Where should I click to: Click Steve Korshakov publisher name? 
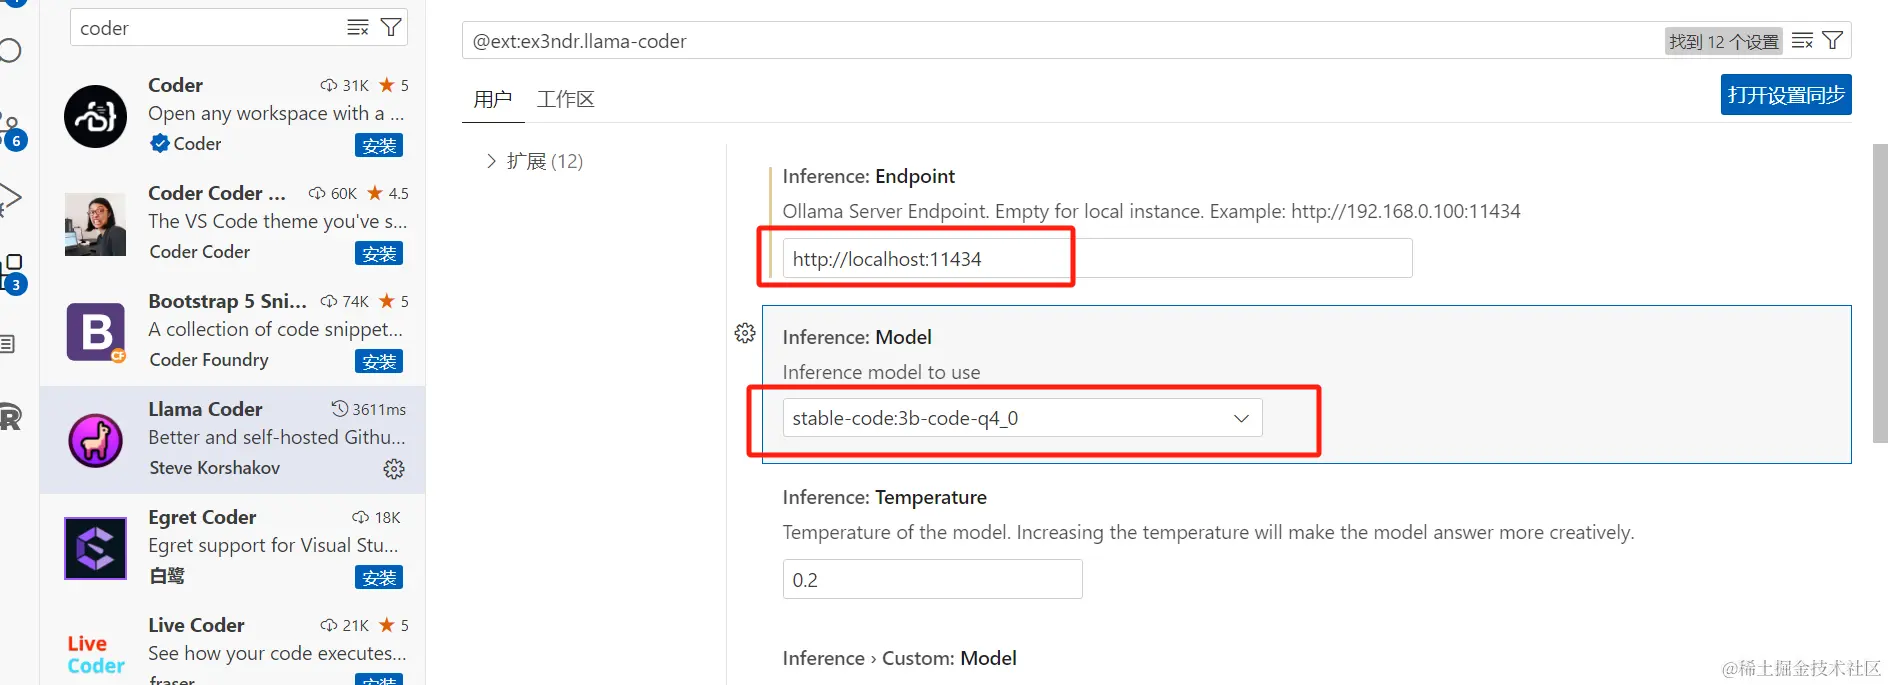point(214,468)
